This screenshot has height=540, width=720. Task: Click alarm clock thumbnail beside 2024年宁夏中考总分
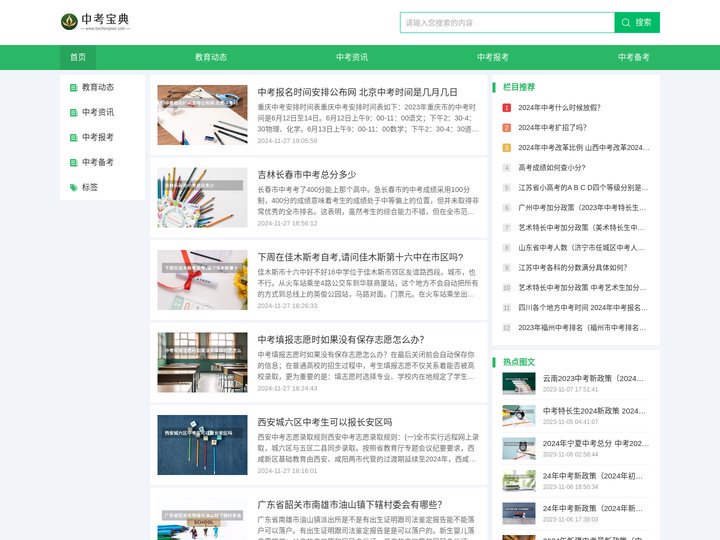519,449
